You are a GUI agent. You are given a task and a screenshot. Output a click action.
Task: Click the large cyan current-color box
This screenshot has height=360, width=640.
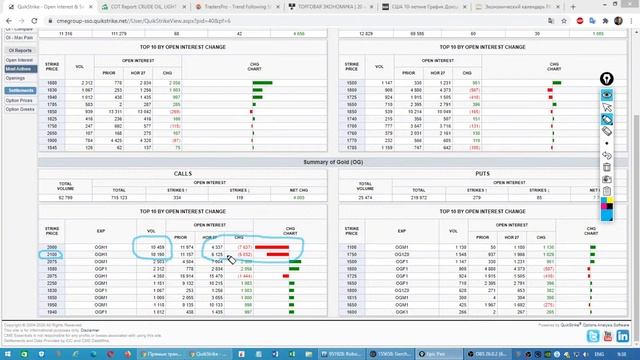(x=607, y=215)
